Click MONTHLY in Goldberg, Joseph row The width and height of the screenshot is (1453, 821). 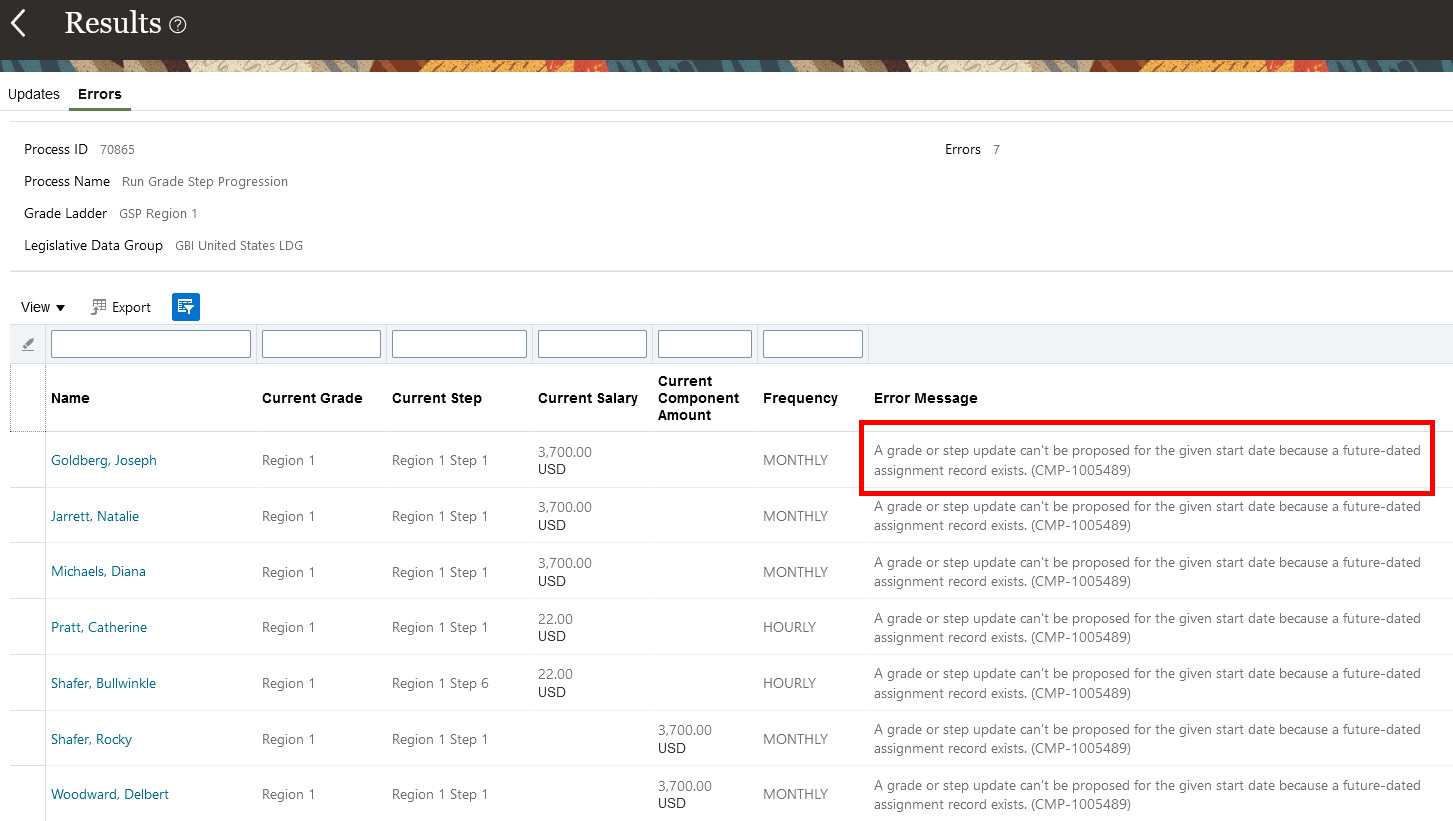(x=795, y=460)
